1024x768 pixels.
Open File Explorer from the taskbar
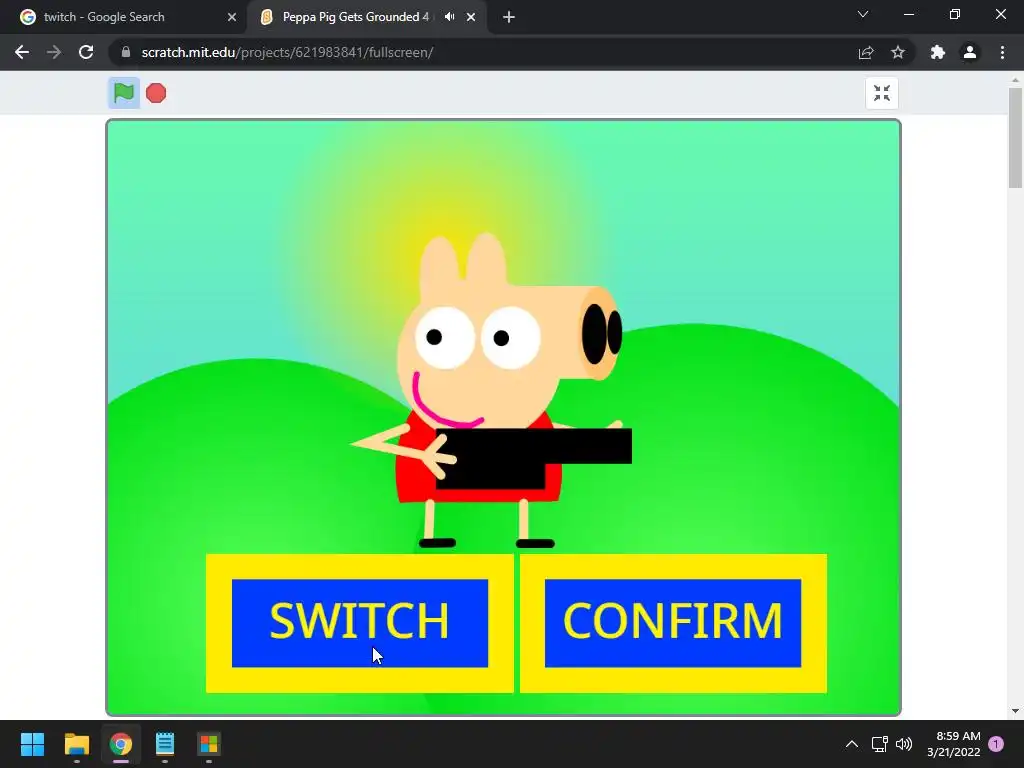[x=76, y=744]
